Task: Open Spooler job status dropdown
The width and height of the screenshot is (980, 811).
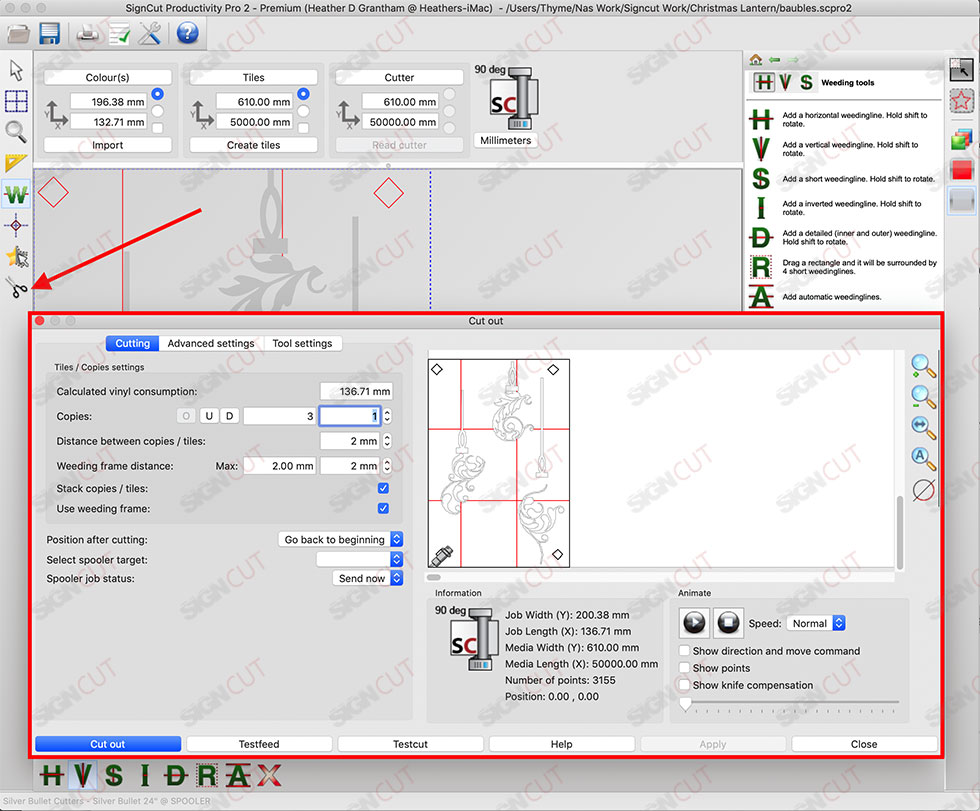Action: pos(368,578)
